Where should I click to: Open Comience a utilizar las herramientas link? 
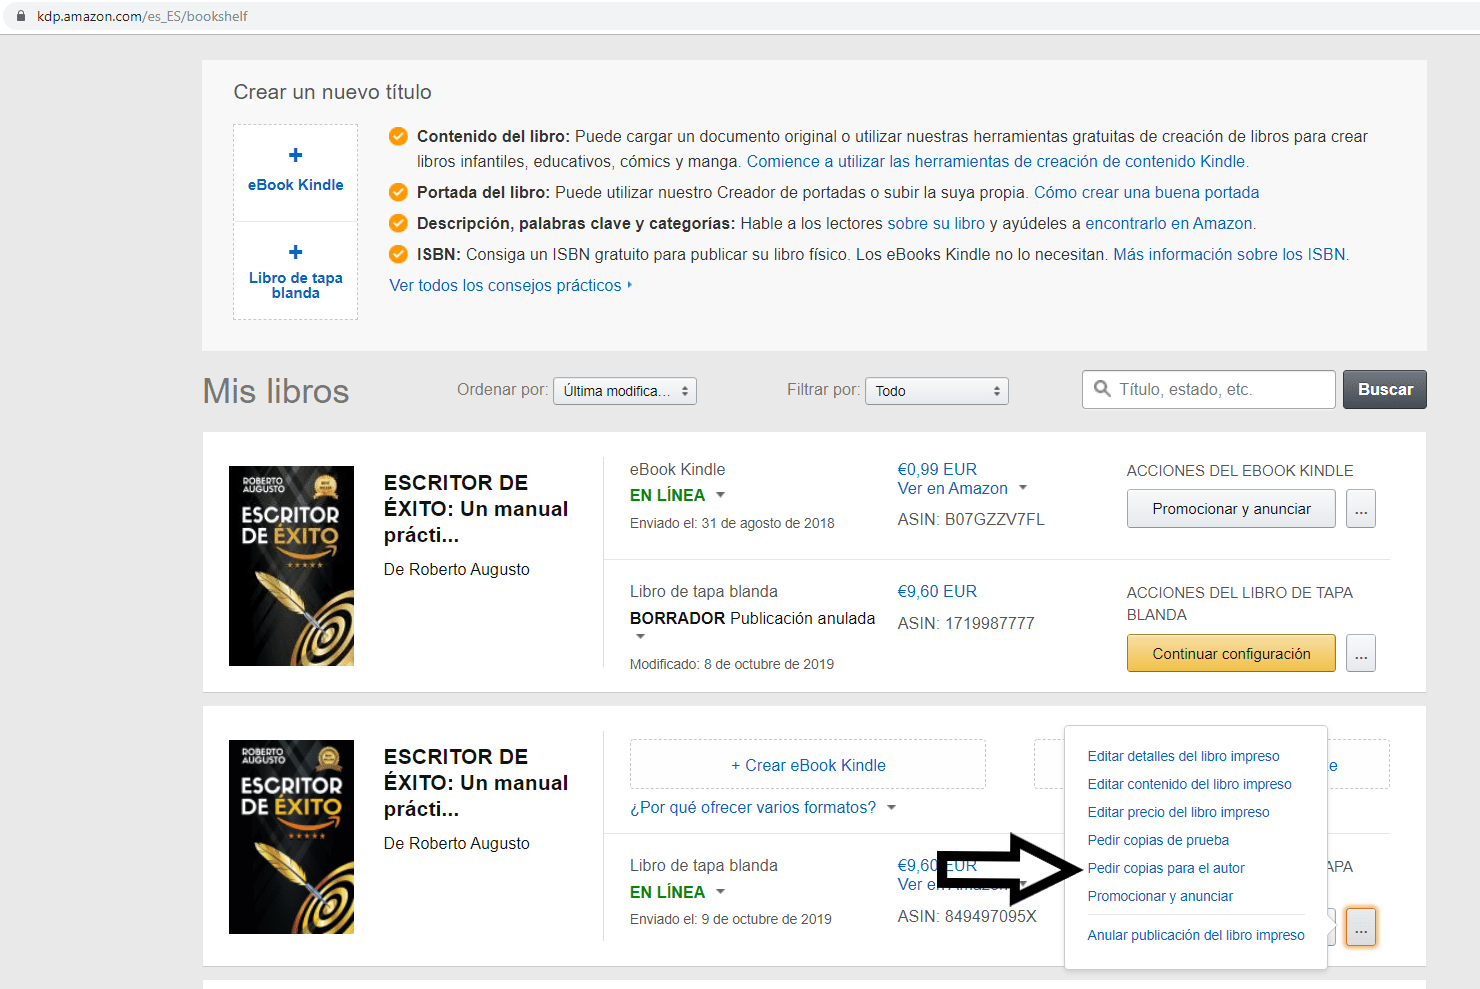click(x=997, y=161)
